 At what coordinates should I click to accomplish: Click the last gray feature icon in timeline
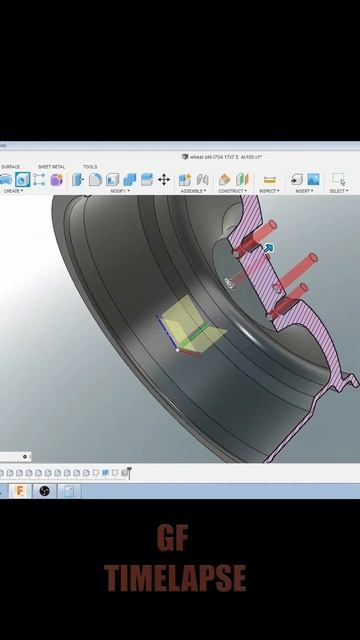point(124,473)
